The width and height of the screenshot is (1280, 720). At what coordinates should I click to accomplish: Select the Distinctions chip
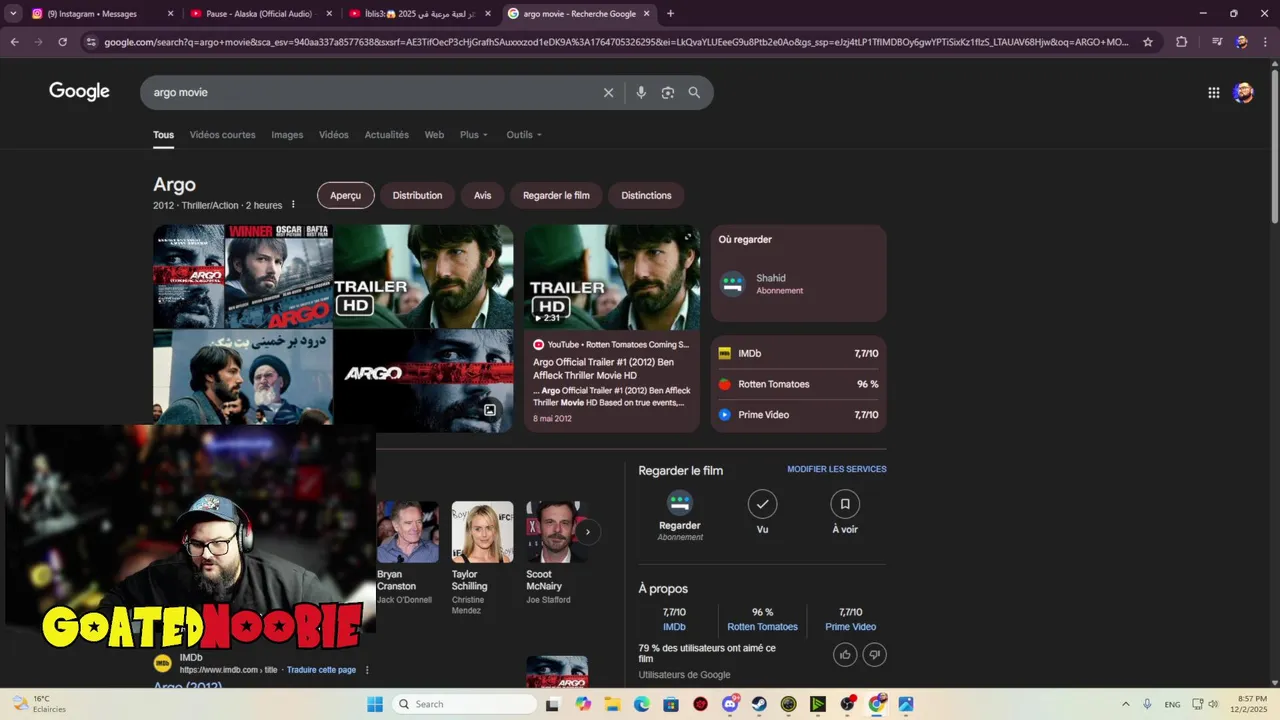coord(646,195)
